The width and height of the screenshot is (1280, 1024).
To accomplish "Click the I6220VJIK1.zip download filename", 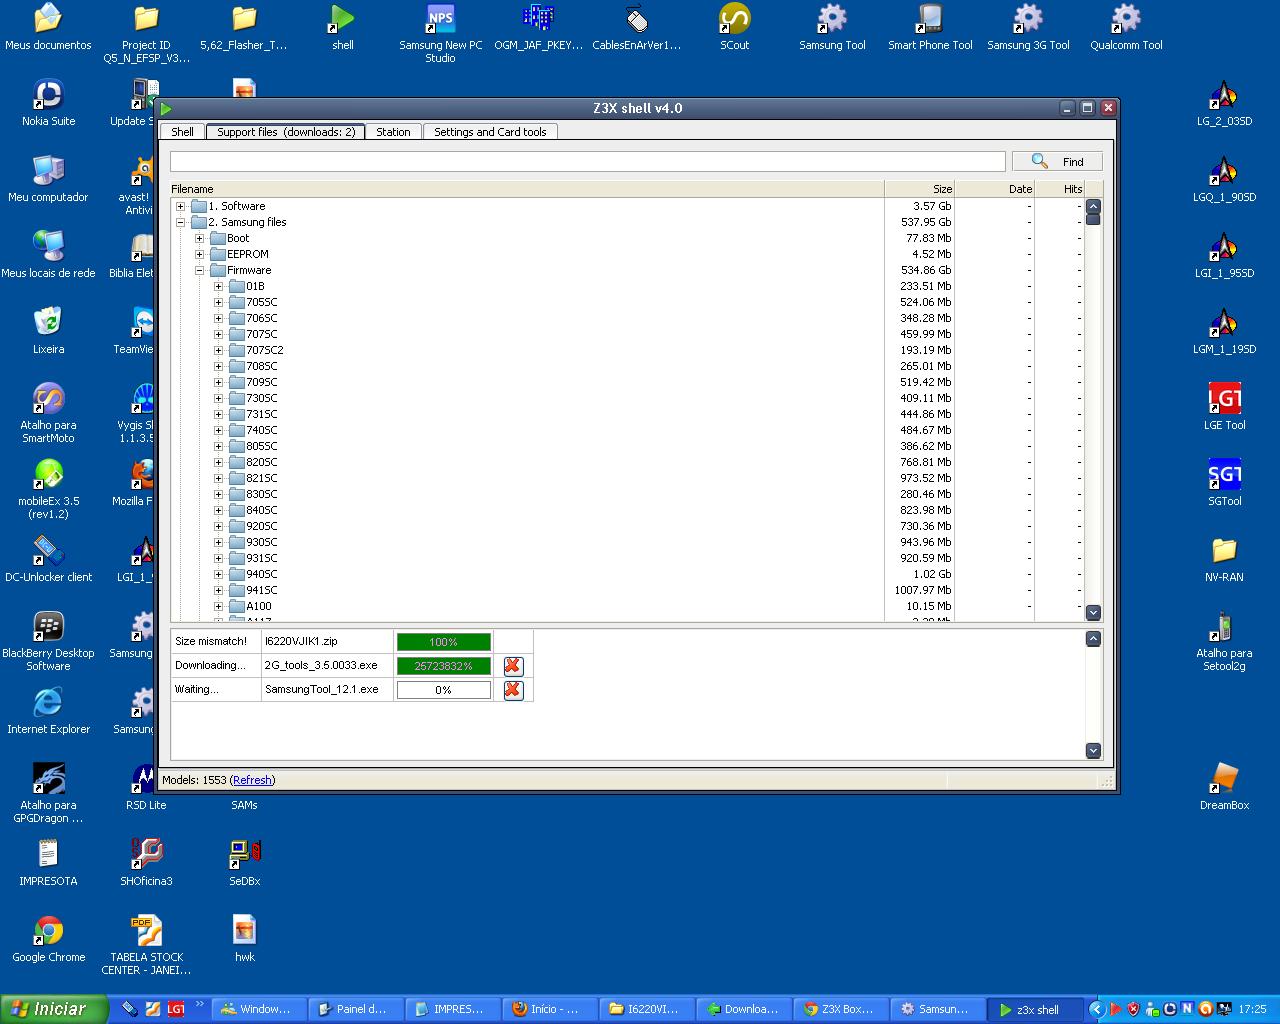I will [x=301, y=641].
